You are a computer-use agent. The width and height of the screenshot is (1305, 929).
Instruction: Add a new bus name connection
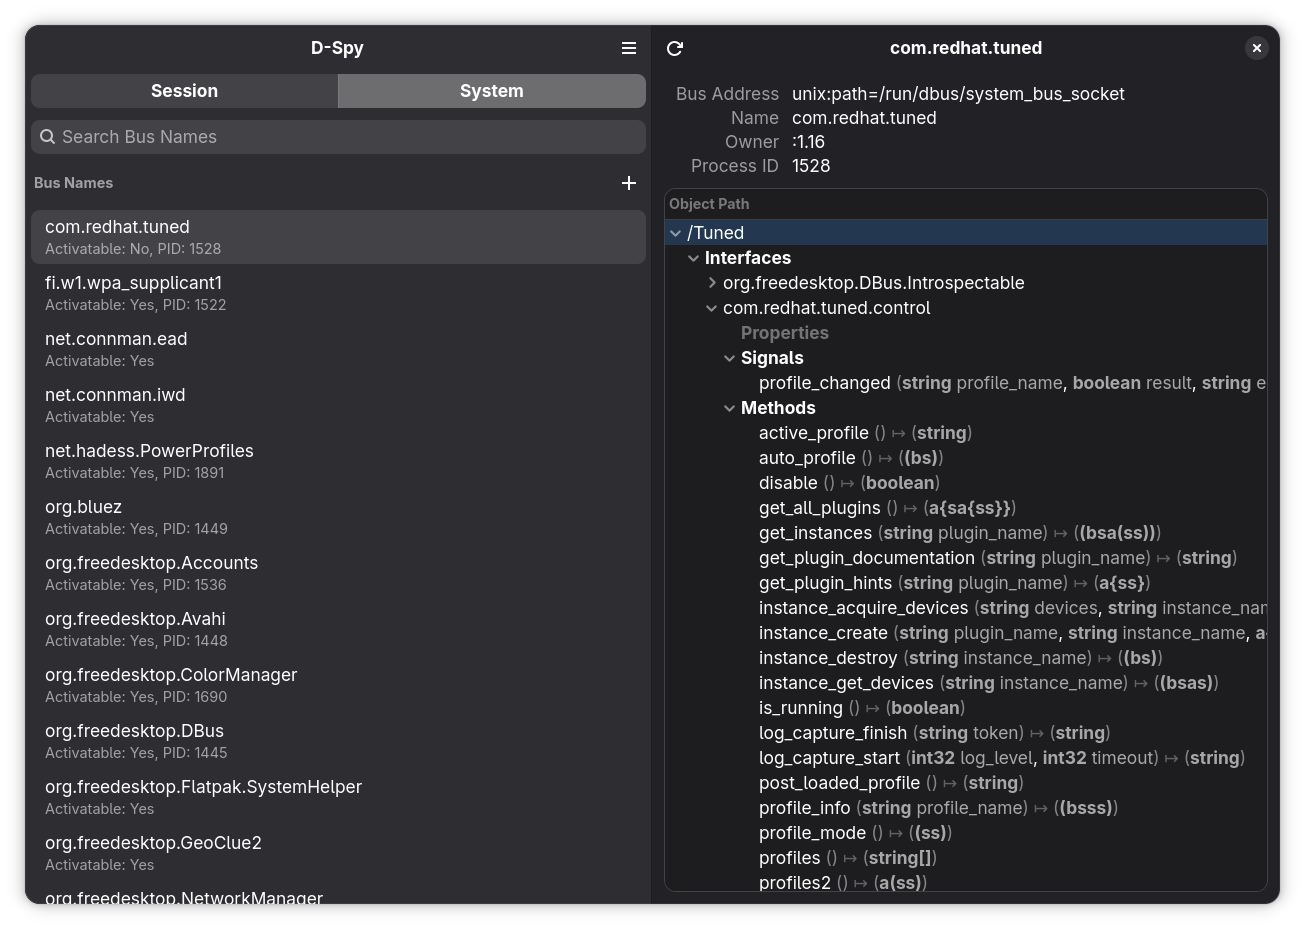(629, 183)
